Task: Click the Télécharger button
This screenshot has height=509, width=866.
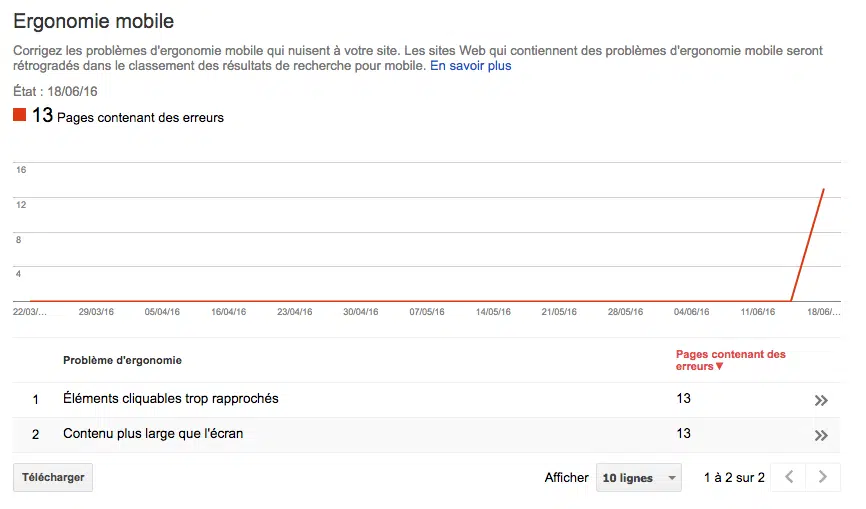Action: coord(53,478)
